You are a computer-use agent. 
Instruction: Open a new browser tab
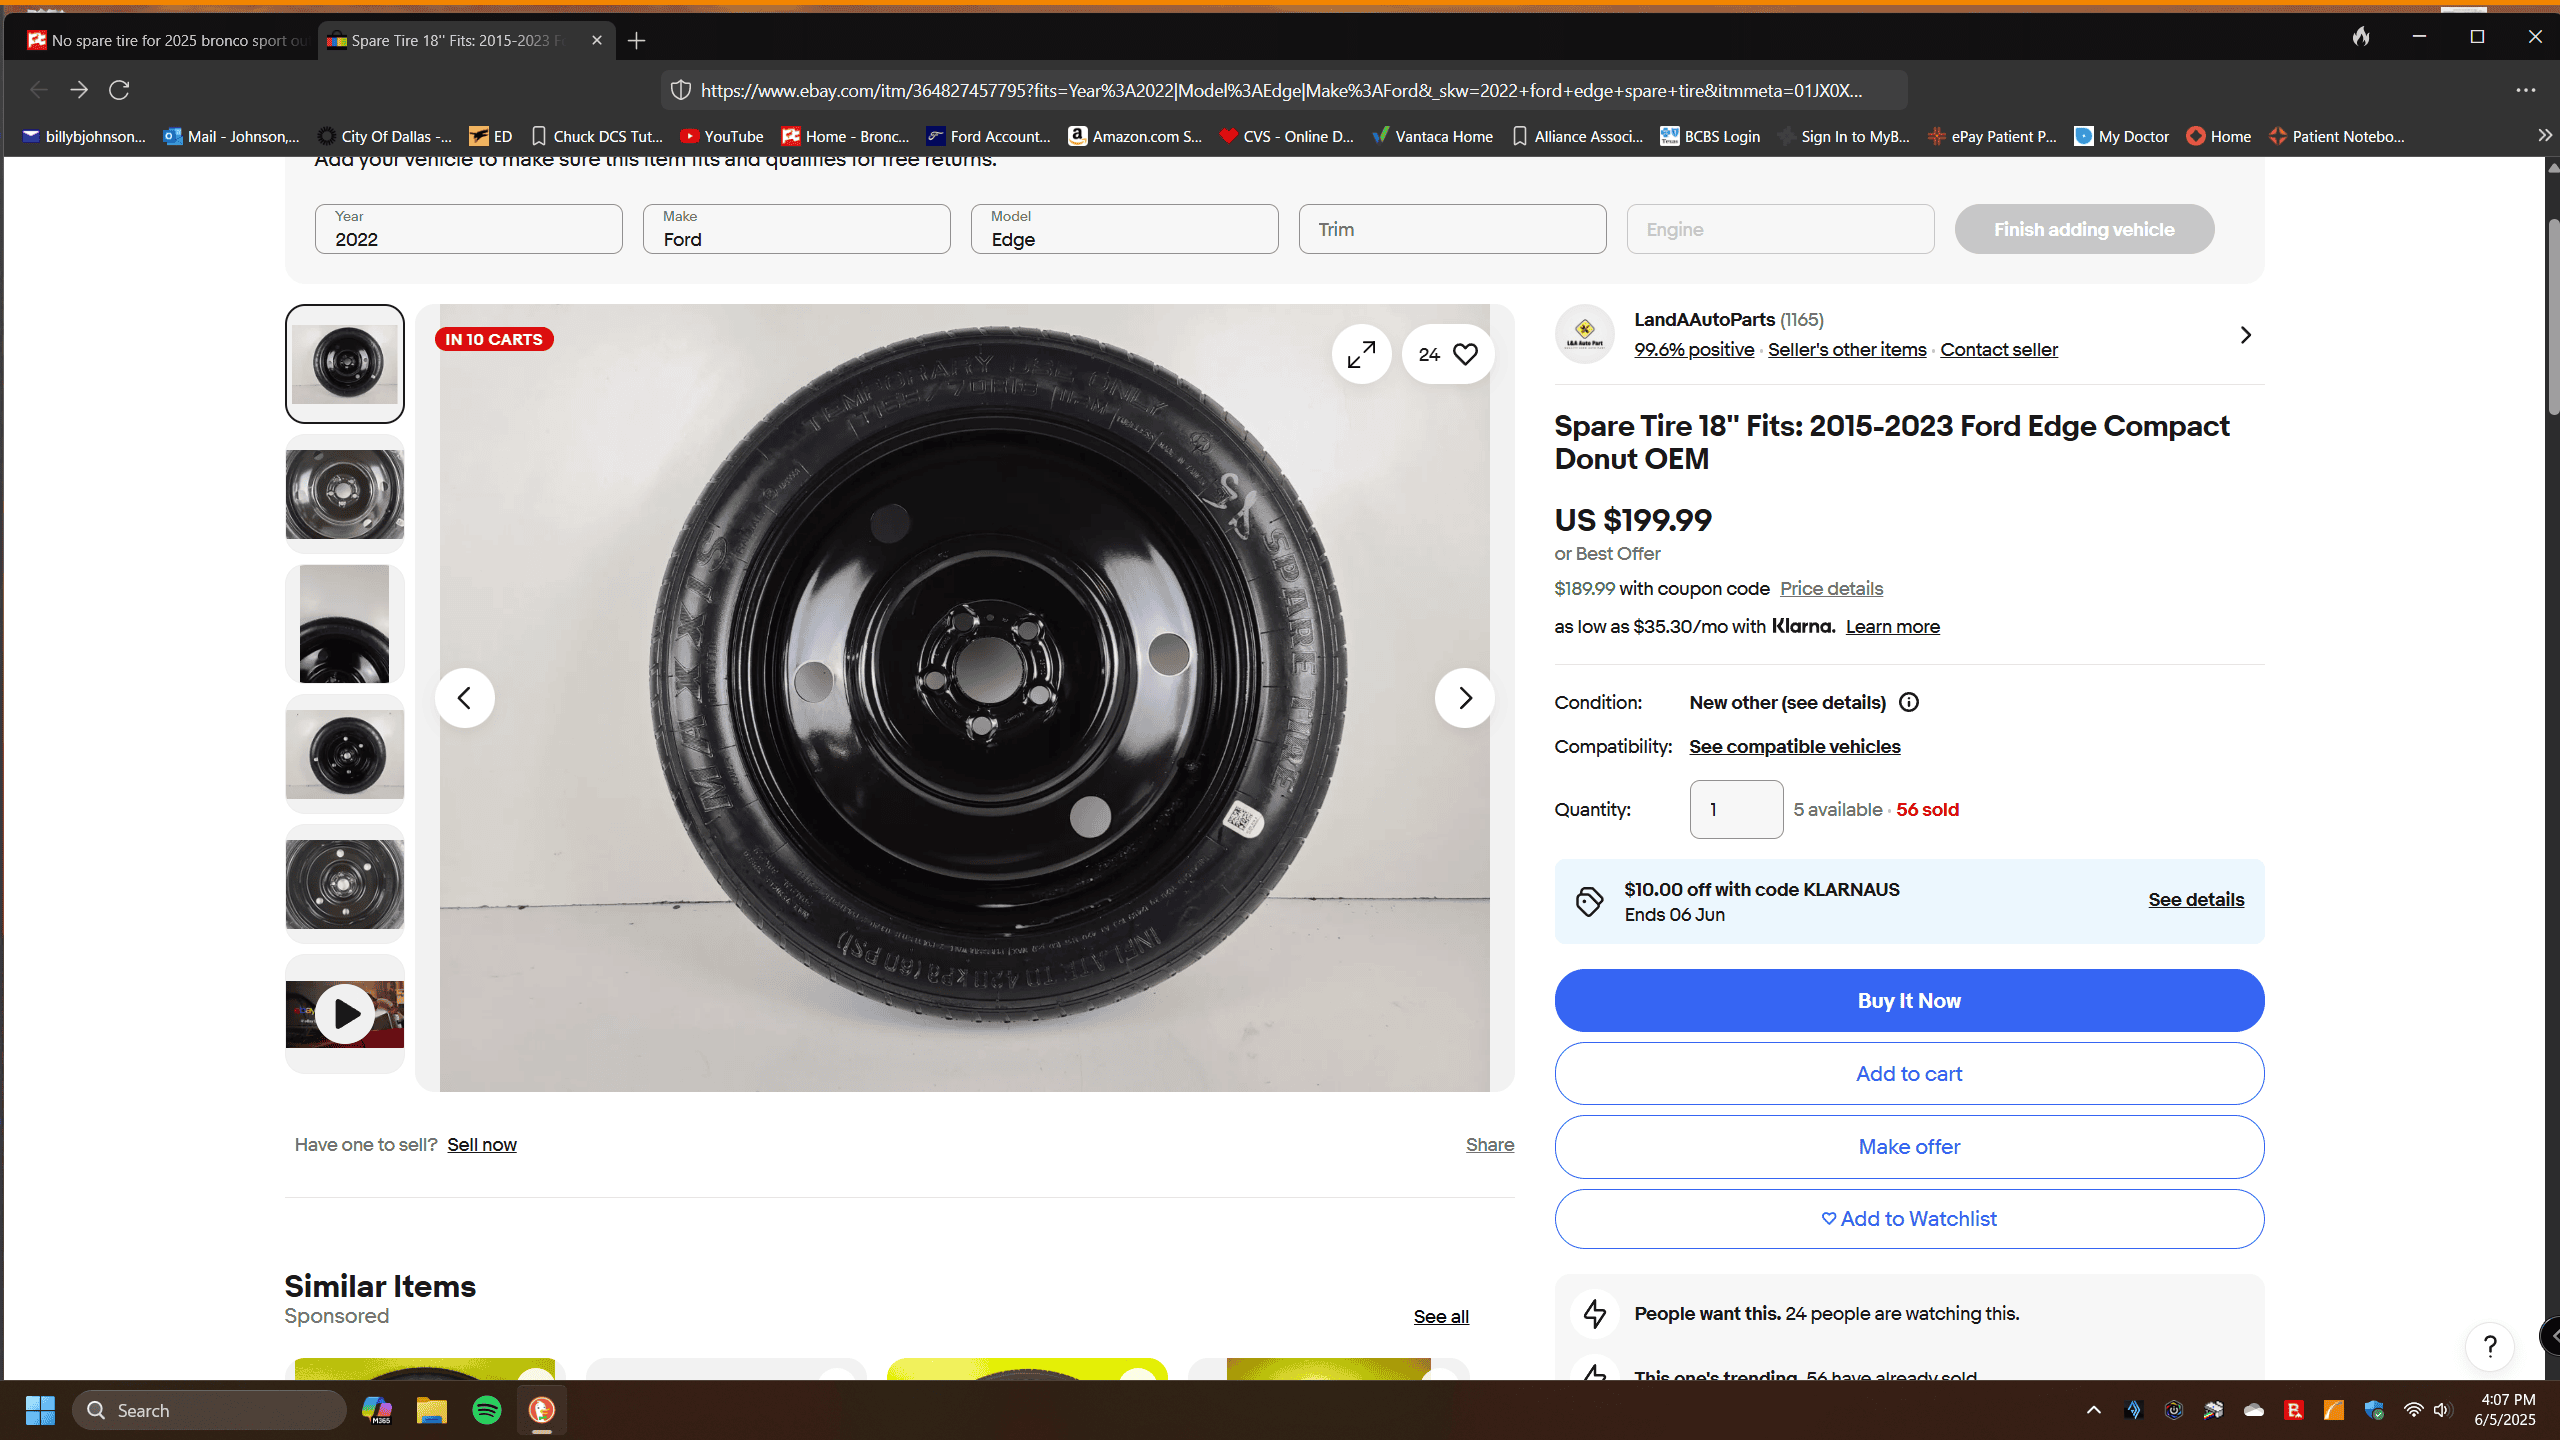pyautogui.click(x=636, y=40)
